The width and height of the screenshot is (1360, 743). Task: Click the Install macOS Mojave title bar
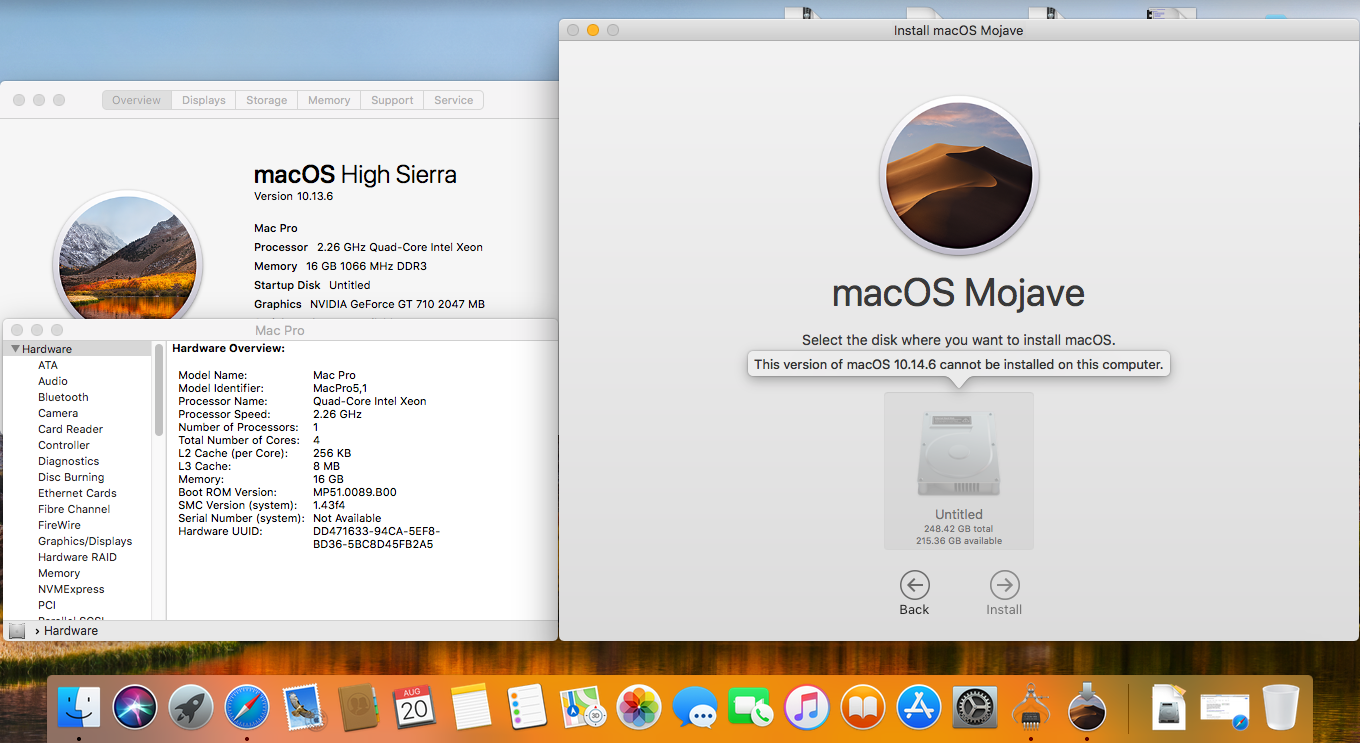point(958,30)
